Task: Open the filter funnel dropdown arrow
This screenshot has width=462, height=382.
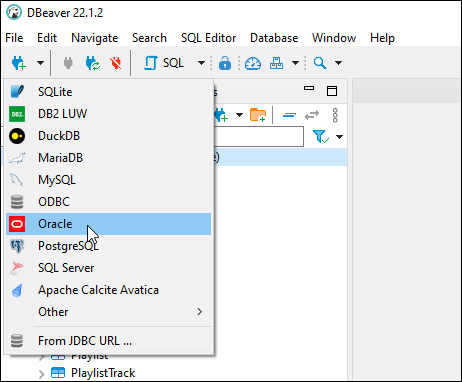Action: point(339,137)
